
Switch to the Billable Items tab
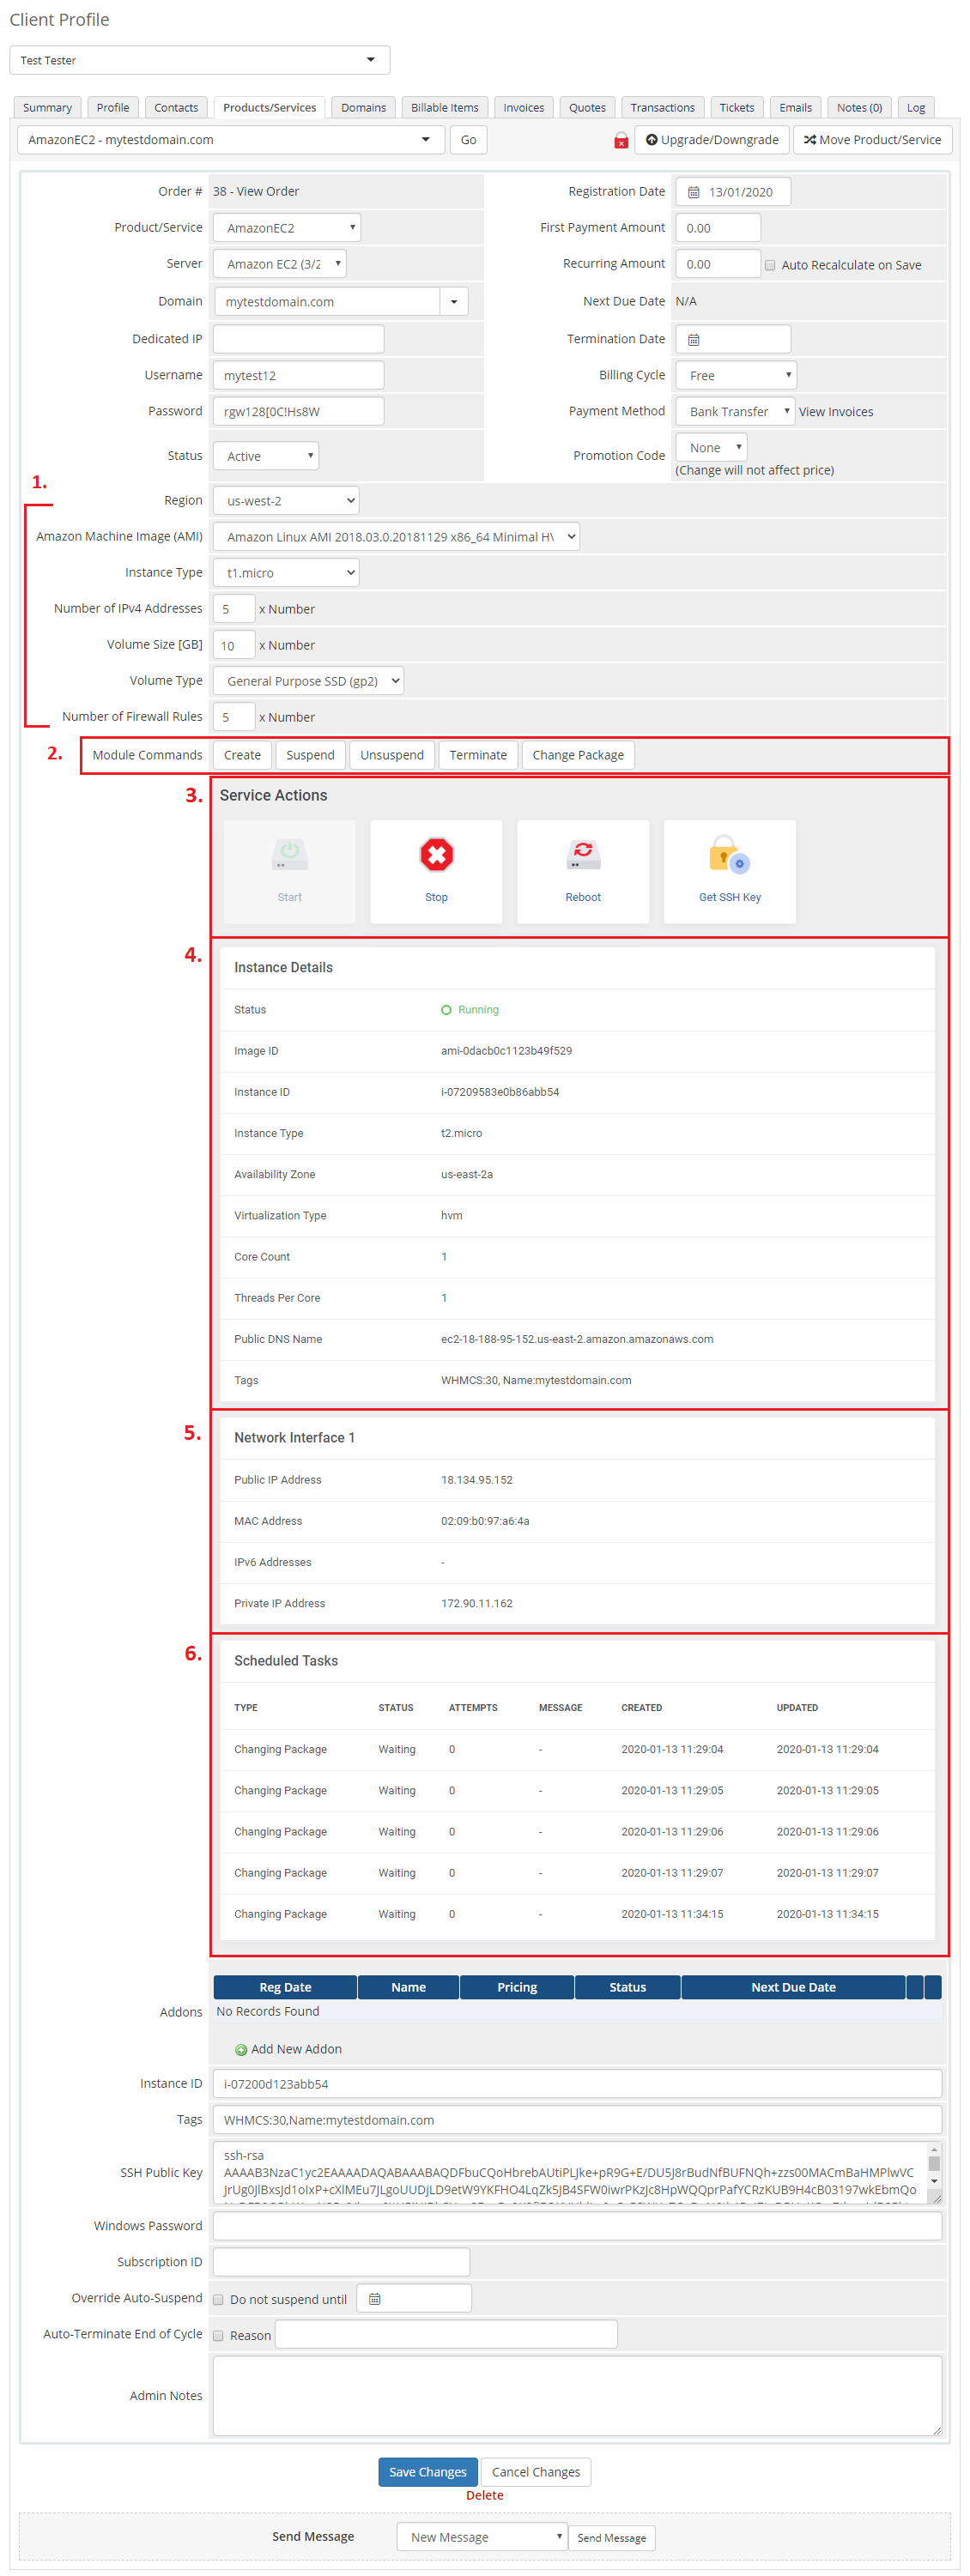point(444,108)
